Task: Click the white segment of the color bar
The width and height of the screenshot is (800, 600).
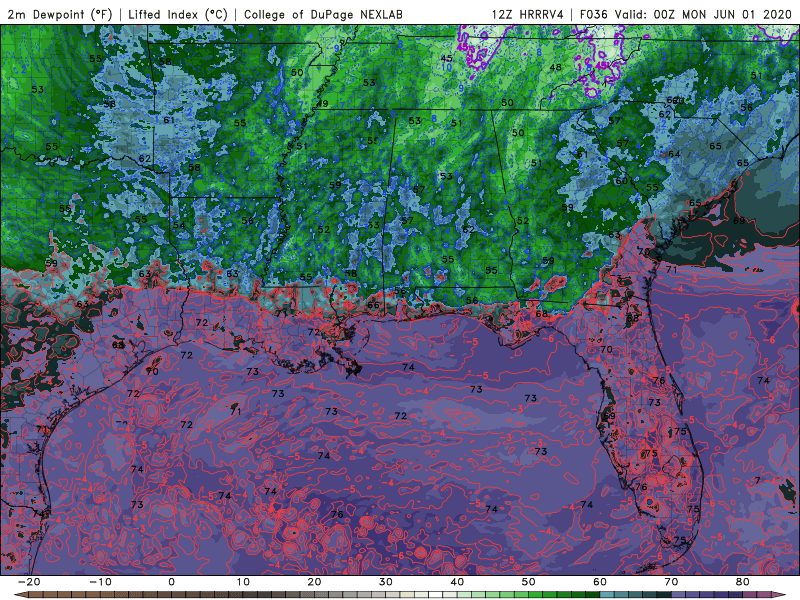Action: point(436,595)
